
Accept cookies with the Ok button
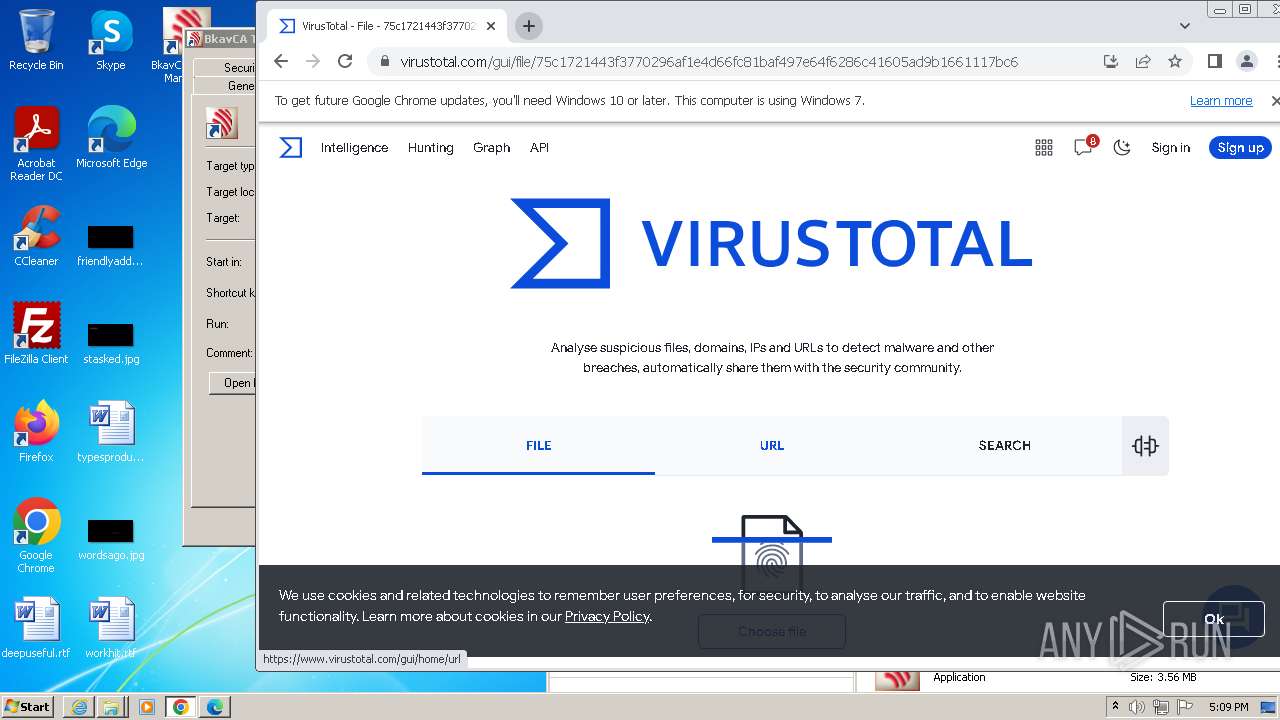pos(1214,619)
